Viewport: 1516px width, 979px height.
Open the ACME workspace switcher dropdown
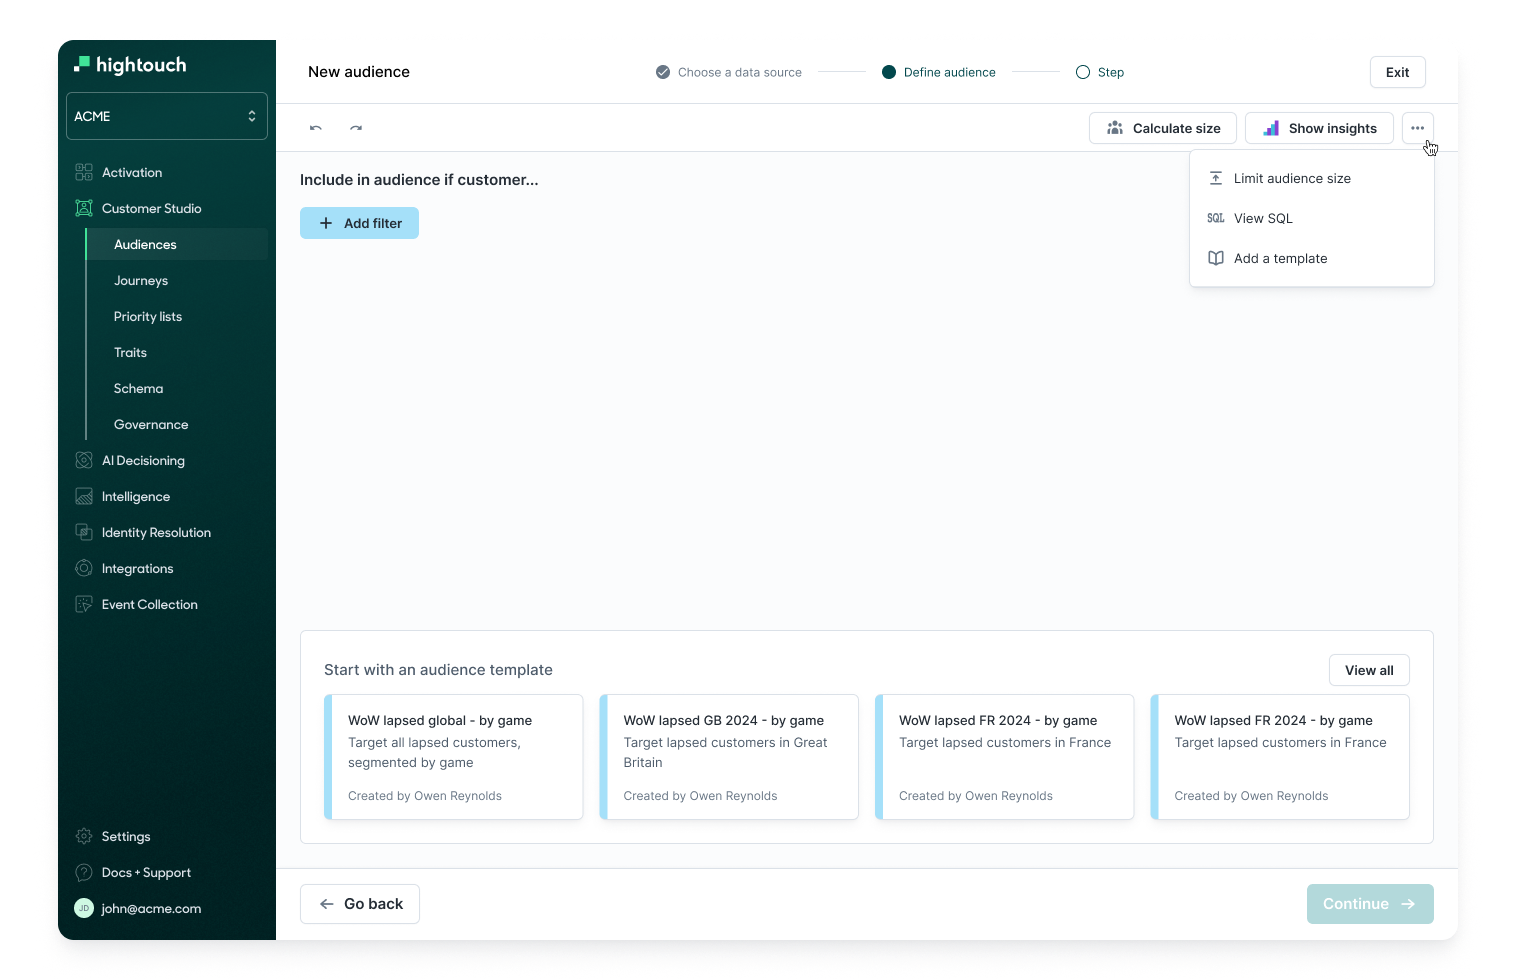[167, 116]
